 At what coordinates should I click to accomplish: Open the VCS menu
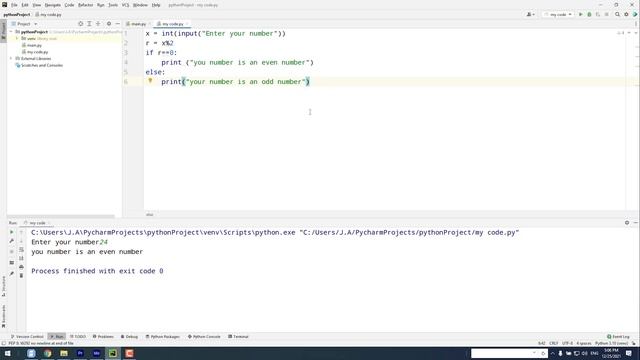125,5
